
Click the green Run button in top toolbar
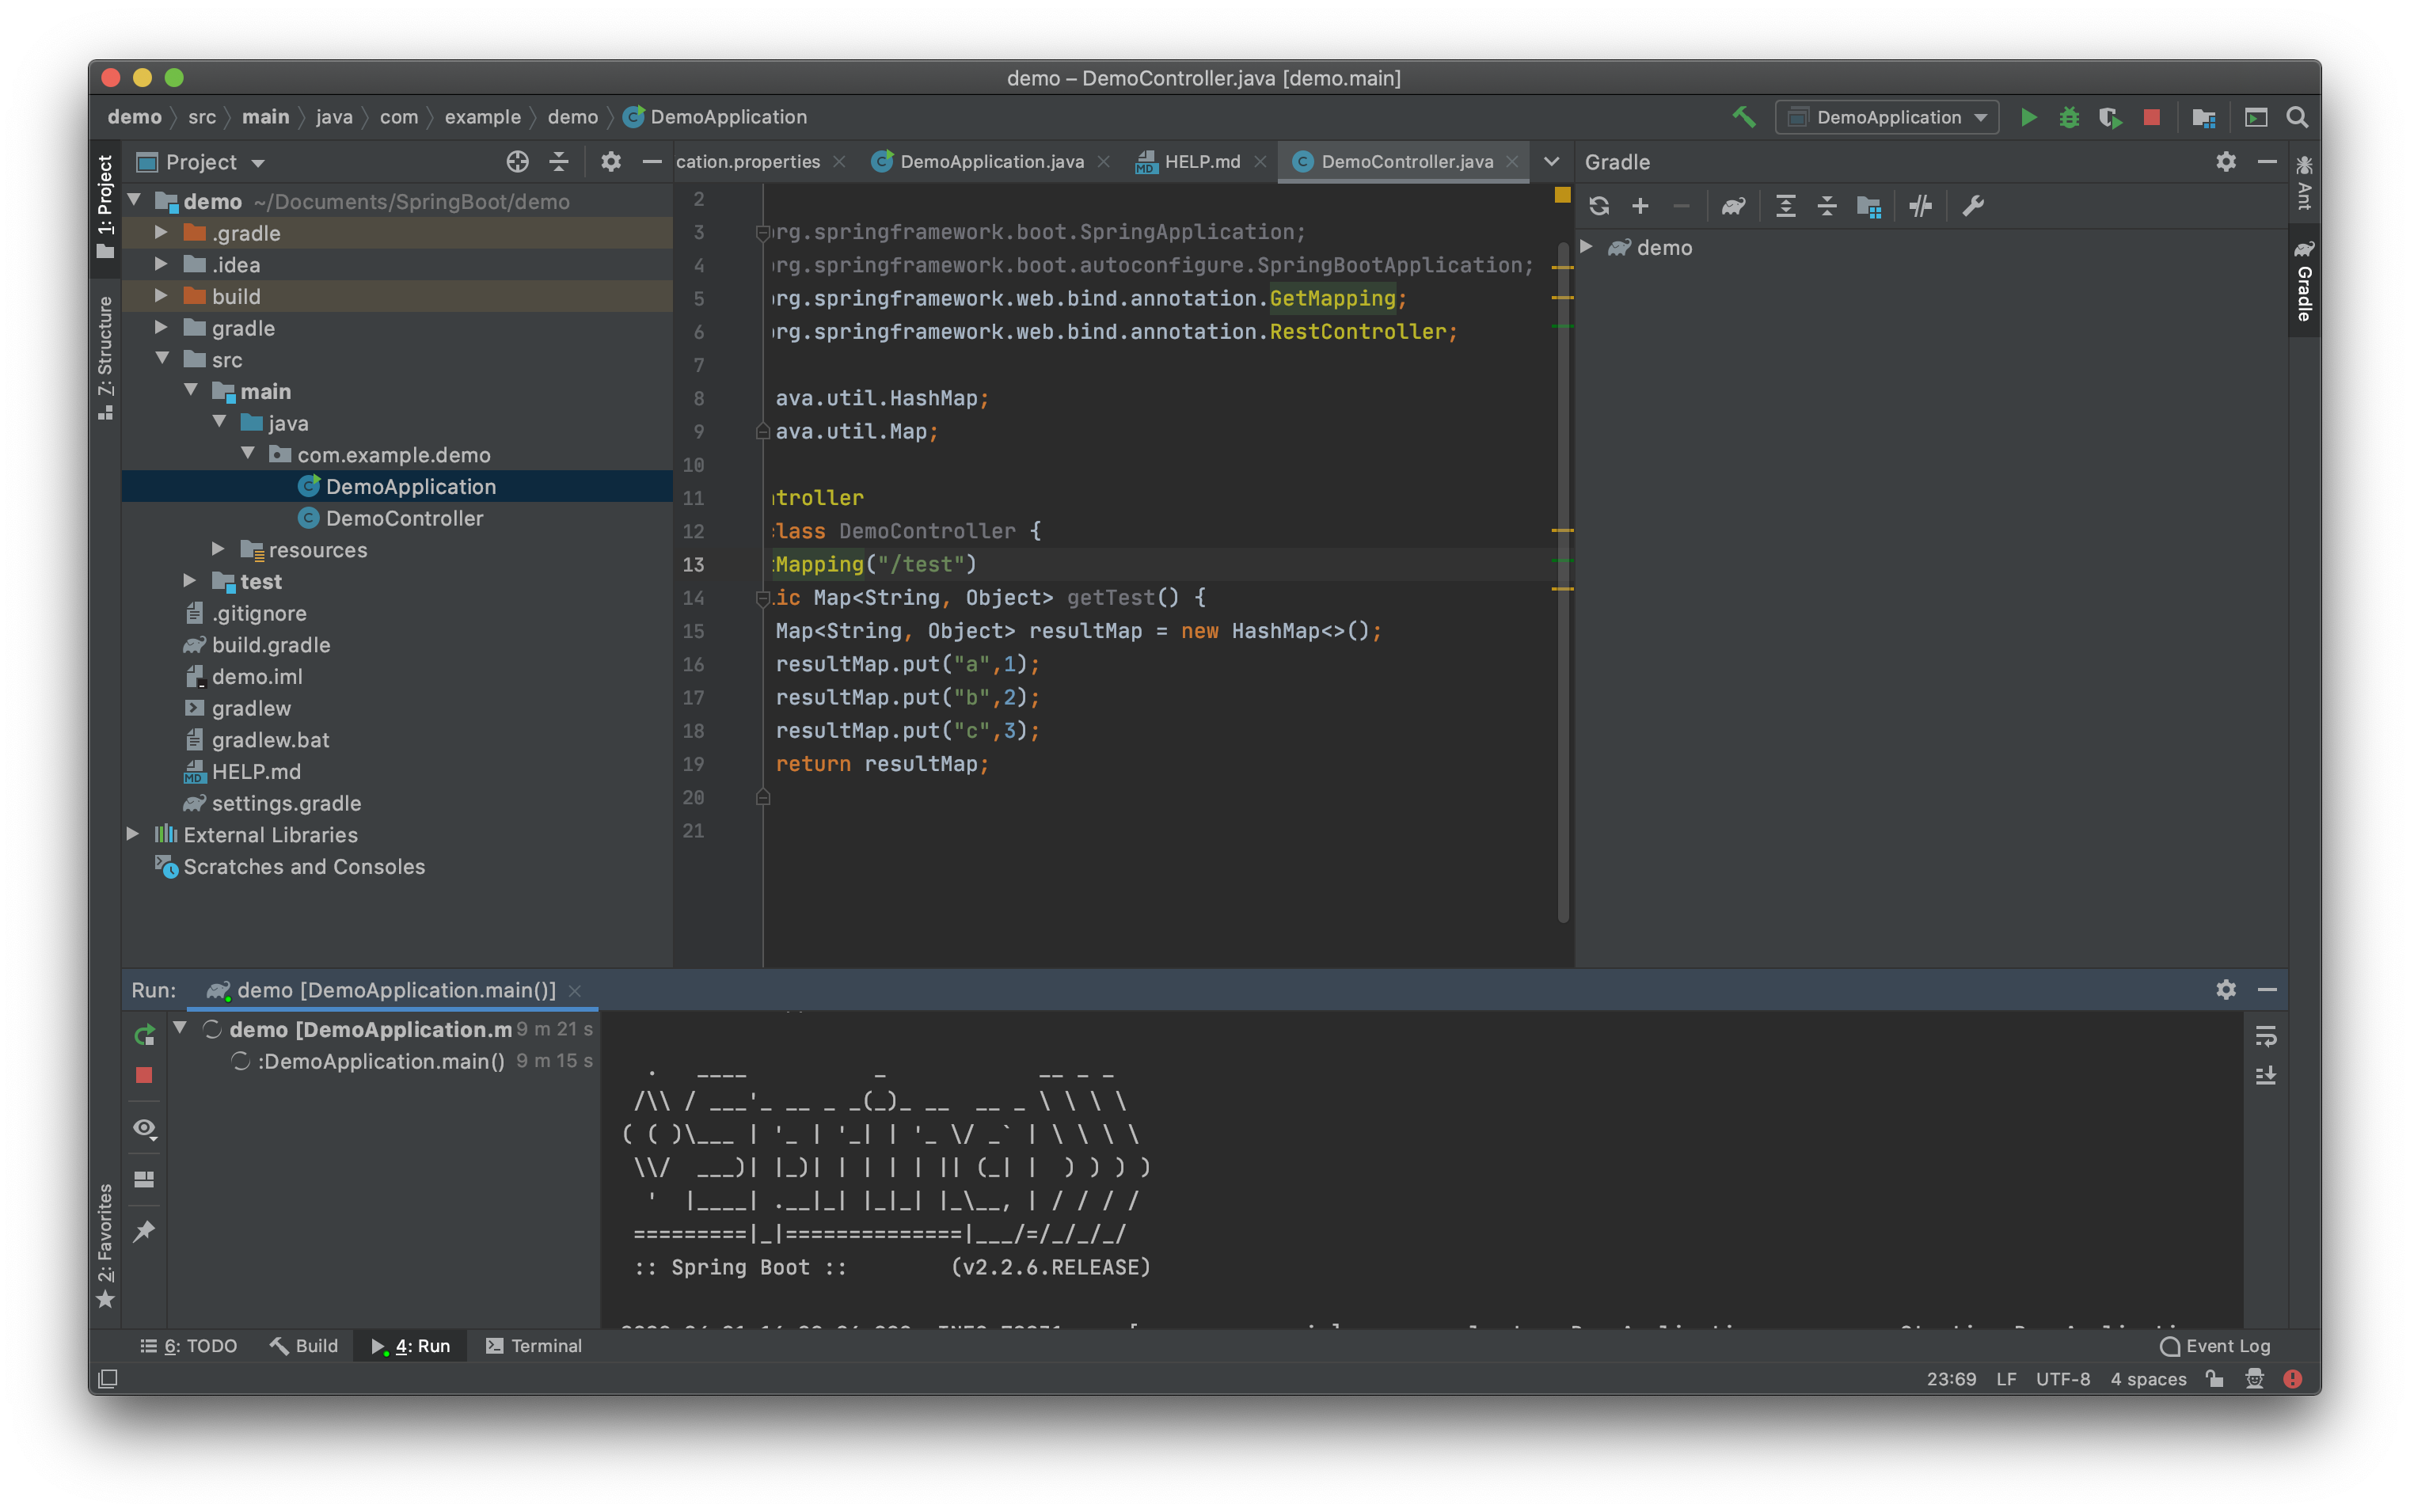(x=2028, y=118)
